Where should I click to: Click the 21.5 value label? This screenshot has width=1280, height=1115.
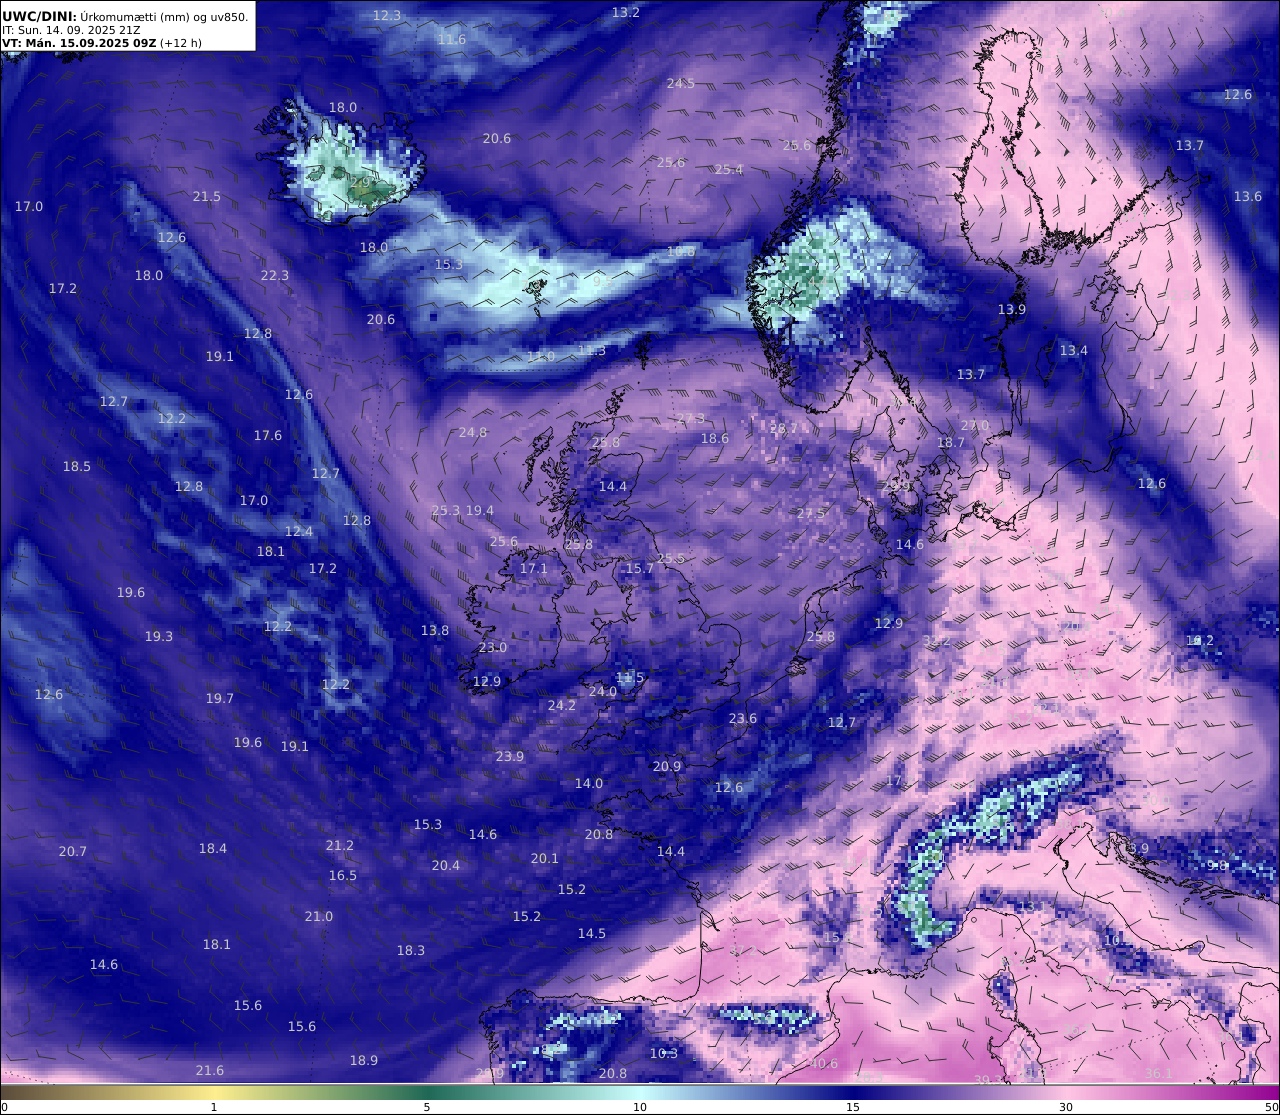[207, 196]
